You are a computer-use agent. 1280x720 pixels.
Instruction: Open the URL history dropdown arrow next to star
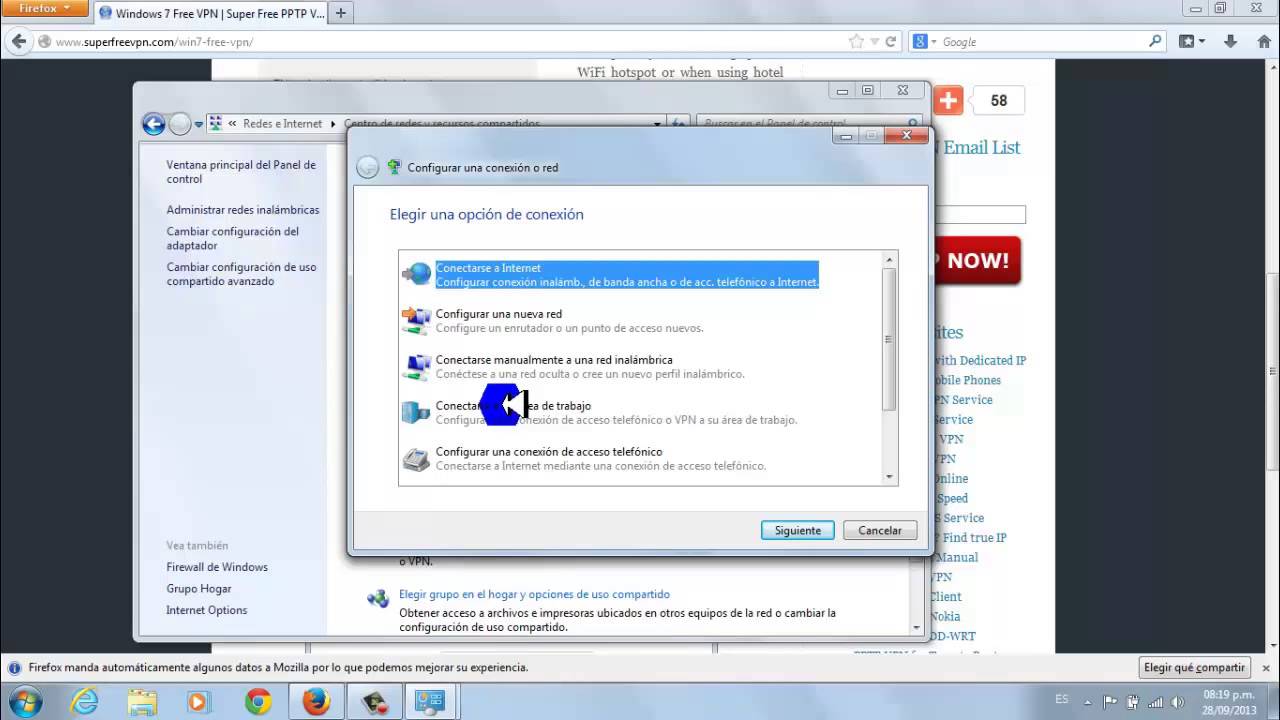[874, 42]
